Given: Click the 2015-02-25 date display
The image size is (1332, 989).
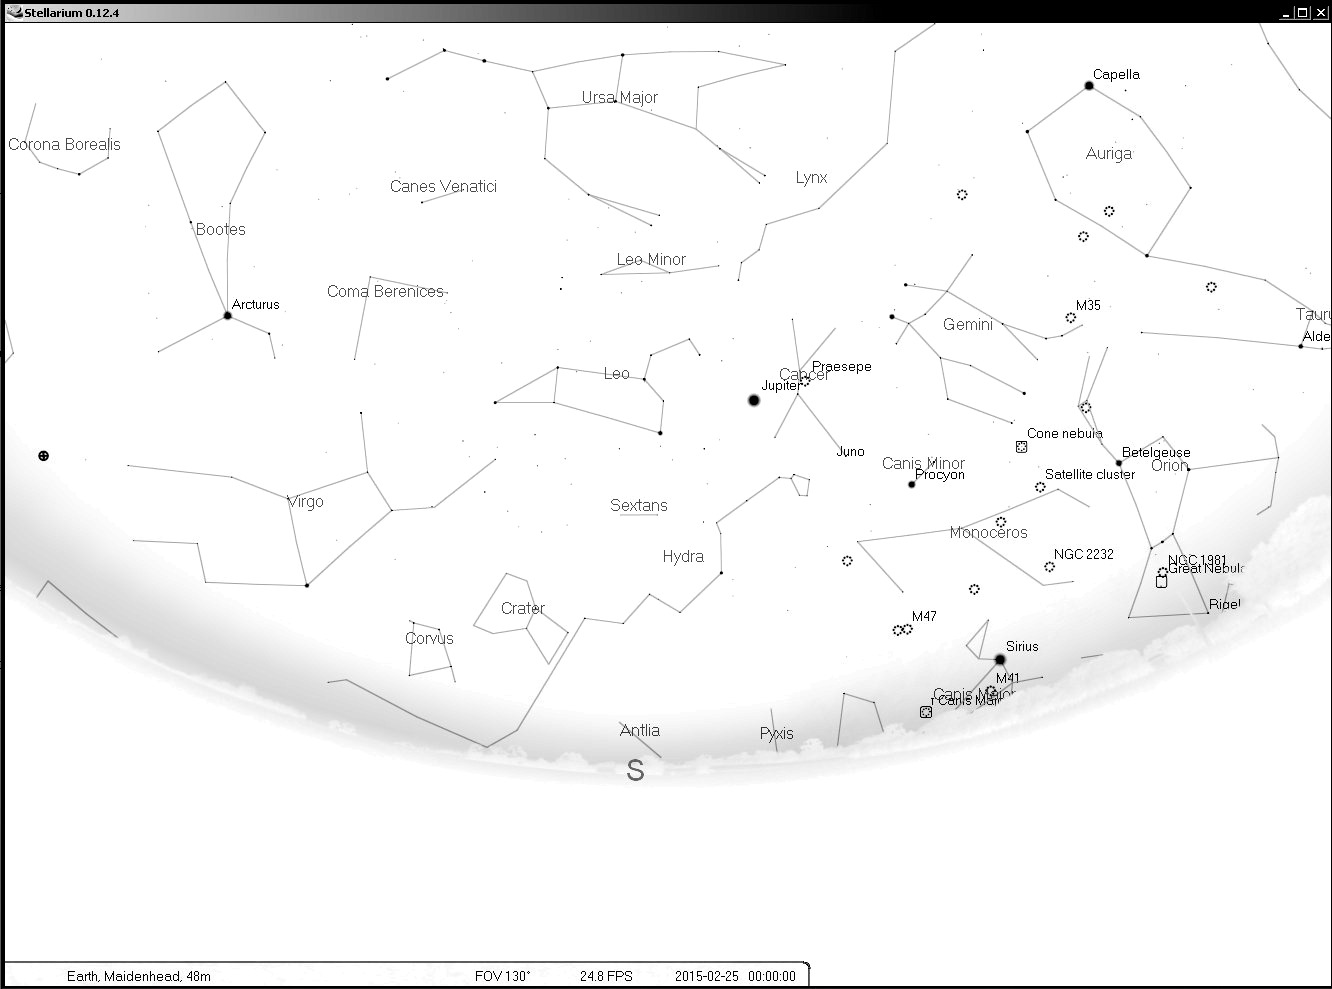Looking at the screenshot, I should click(706, 976).
